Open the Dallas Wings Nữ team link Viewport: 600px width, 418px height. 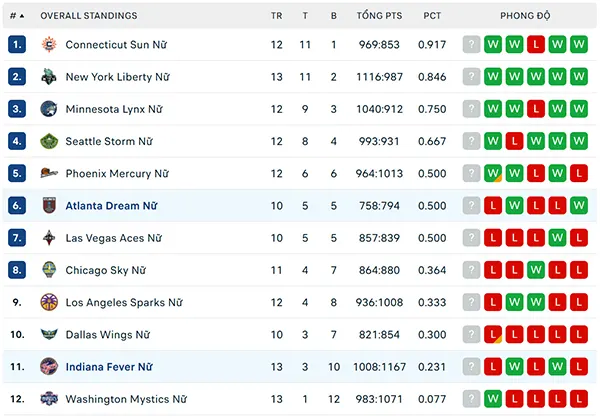pyautogui.click(x=108, y=334)
